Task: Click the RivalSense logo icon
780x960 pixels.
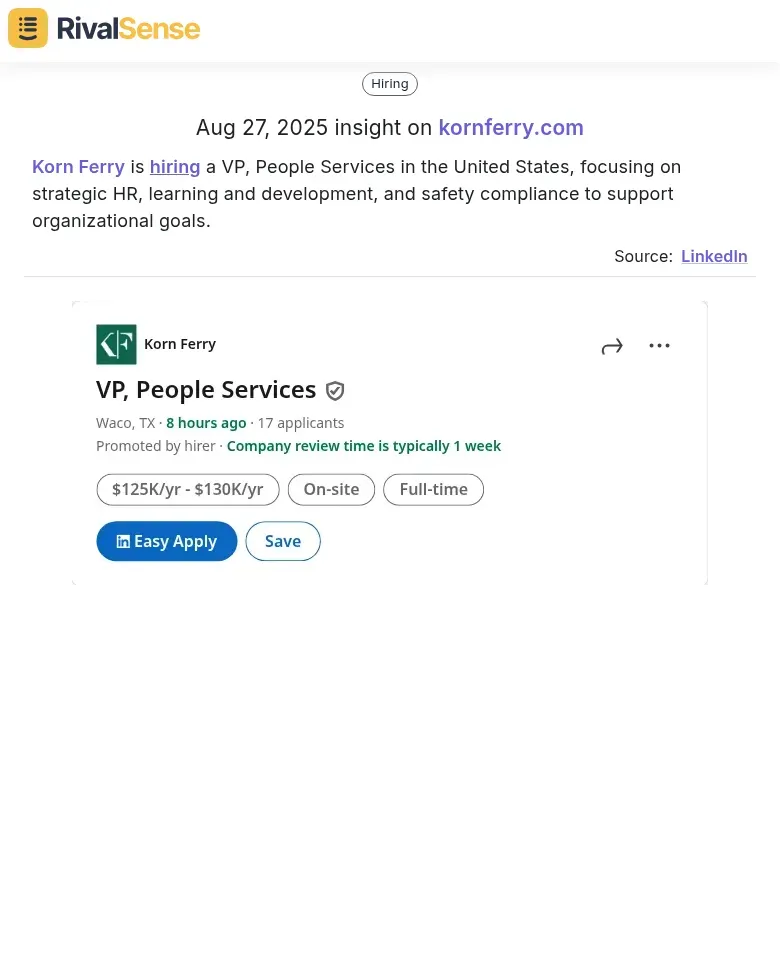Action: tap(27, 28)
